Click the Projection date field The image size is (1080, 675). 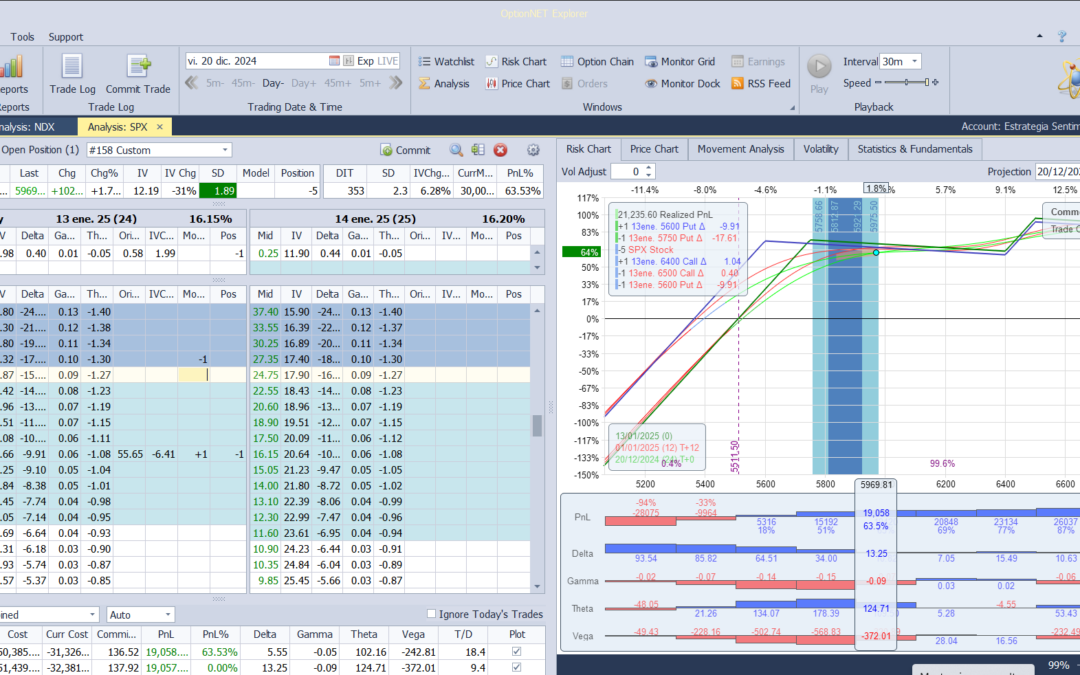(x=1057, y=172)
